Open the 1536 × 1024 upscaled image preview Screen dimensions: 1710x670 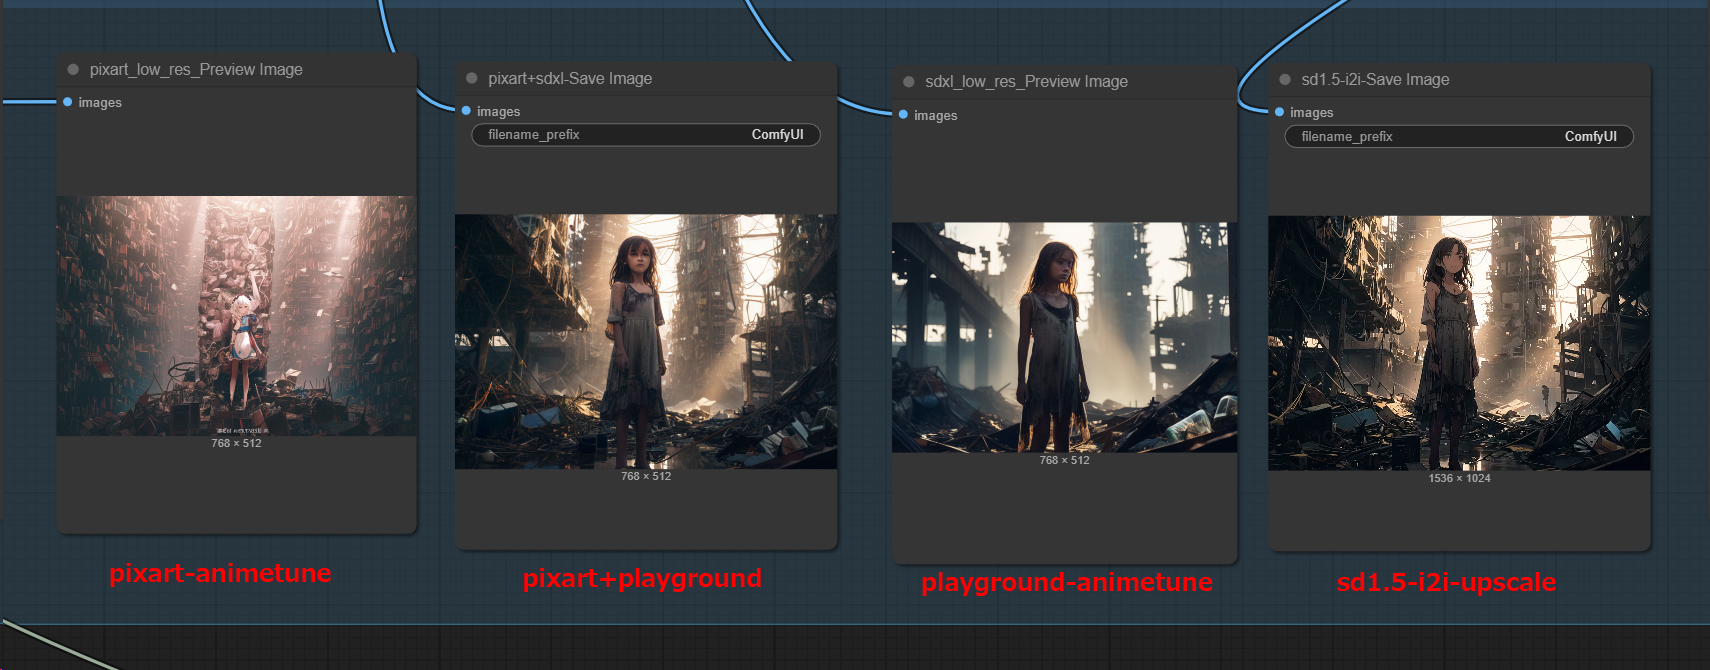coord(1459,343)
